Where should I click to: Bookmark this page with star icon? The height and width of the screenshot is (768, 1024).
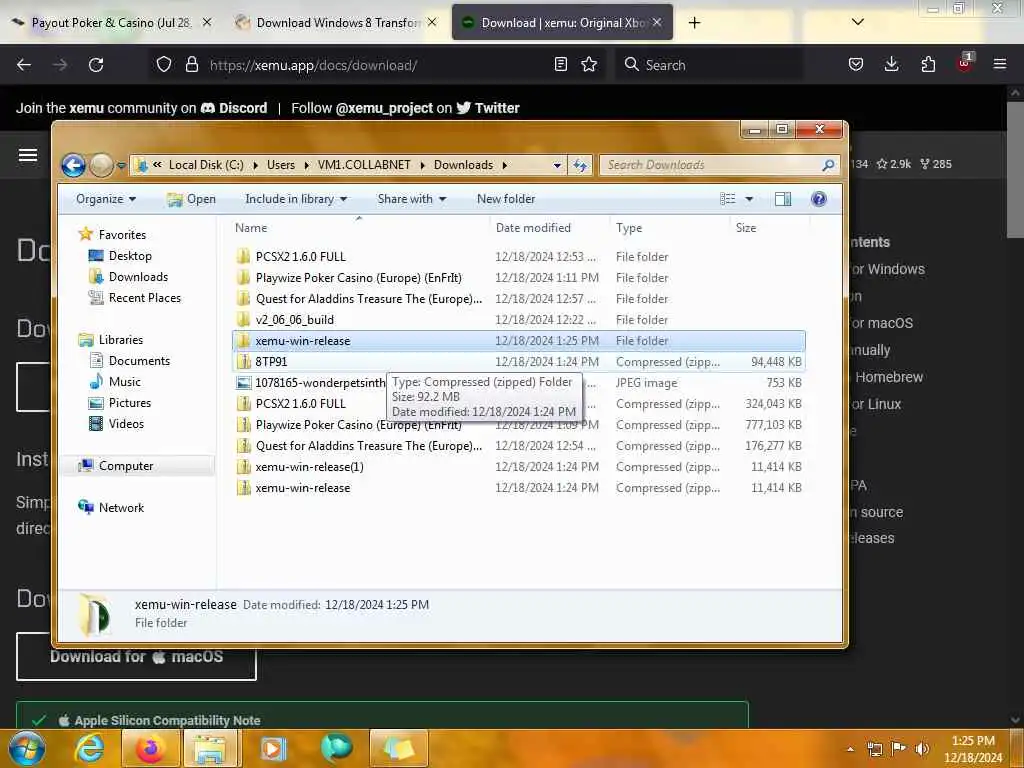click(x=589, y=65)
